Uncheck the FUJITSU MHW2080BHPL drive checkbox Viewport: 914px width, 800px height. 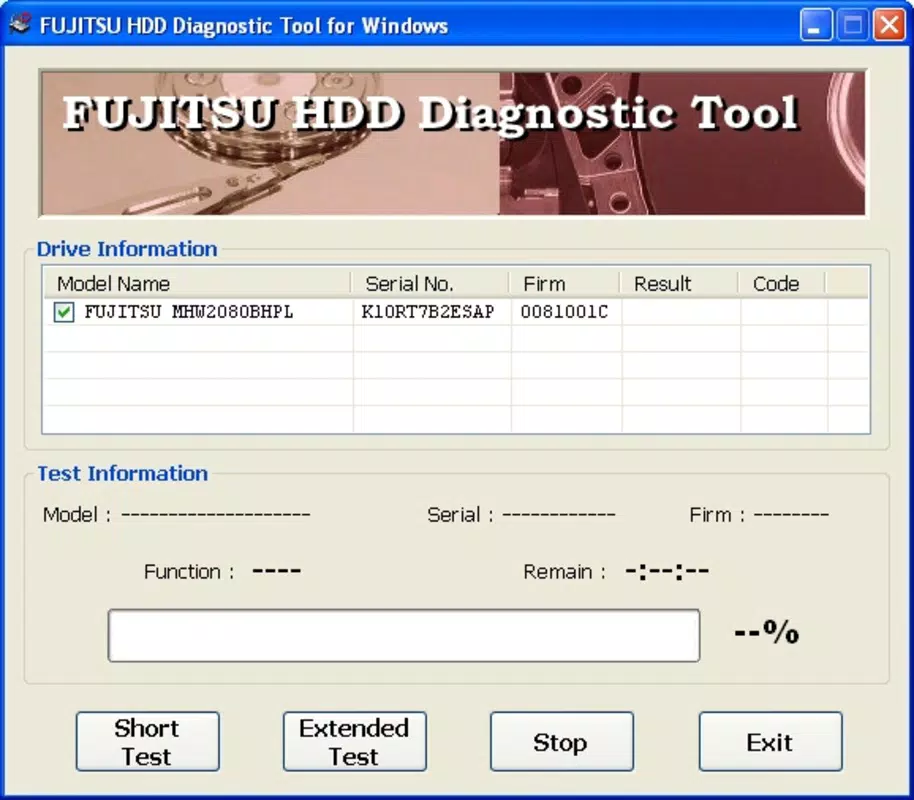pos(64,312)
